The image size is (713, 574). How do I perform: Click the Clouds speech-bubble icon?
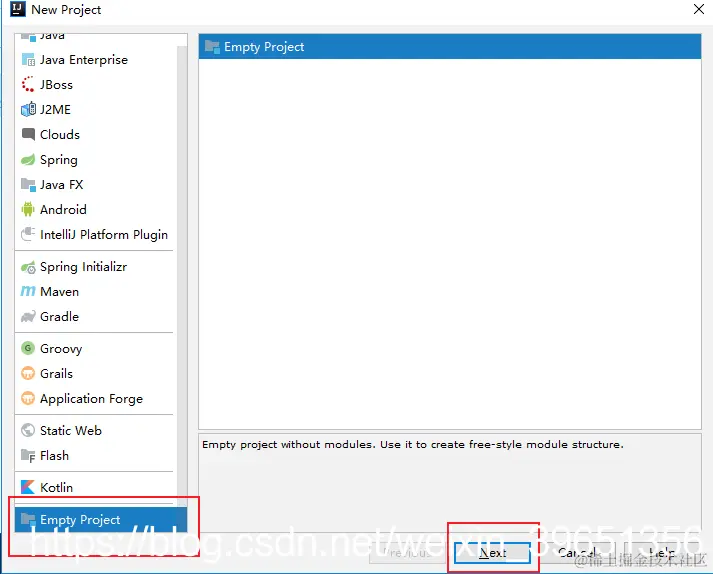[x=28, y=134]
